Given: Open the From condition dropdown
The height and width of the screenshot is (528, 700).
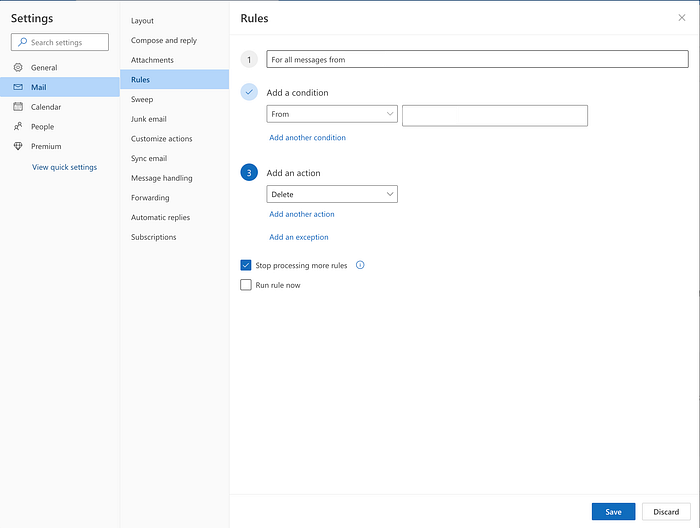Looking at the screenshot, I should coord(332,114).
